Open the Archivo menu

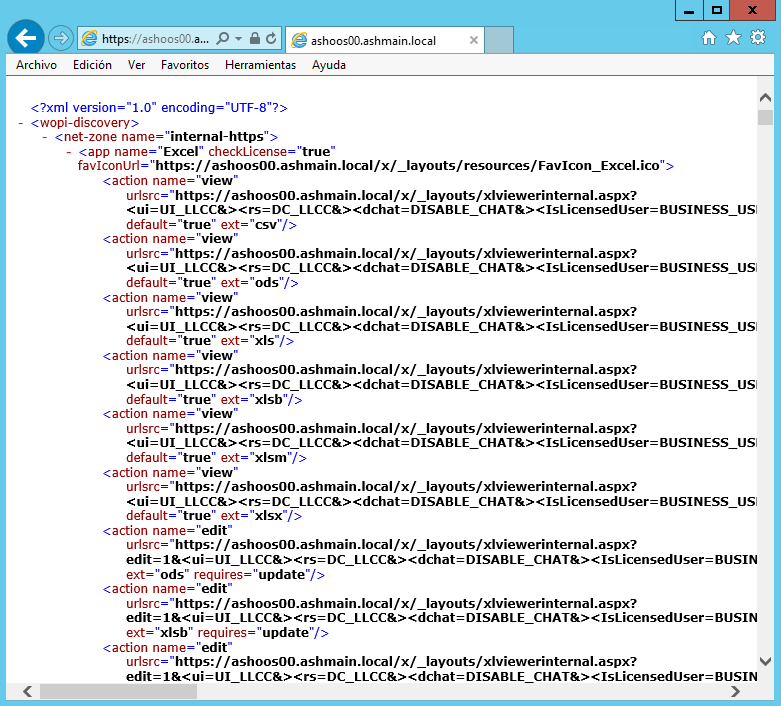(36, 65)
